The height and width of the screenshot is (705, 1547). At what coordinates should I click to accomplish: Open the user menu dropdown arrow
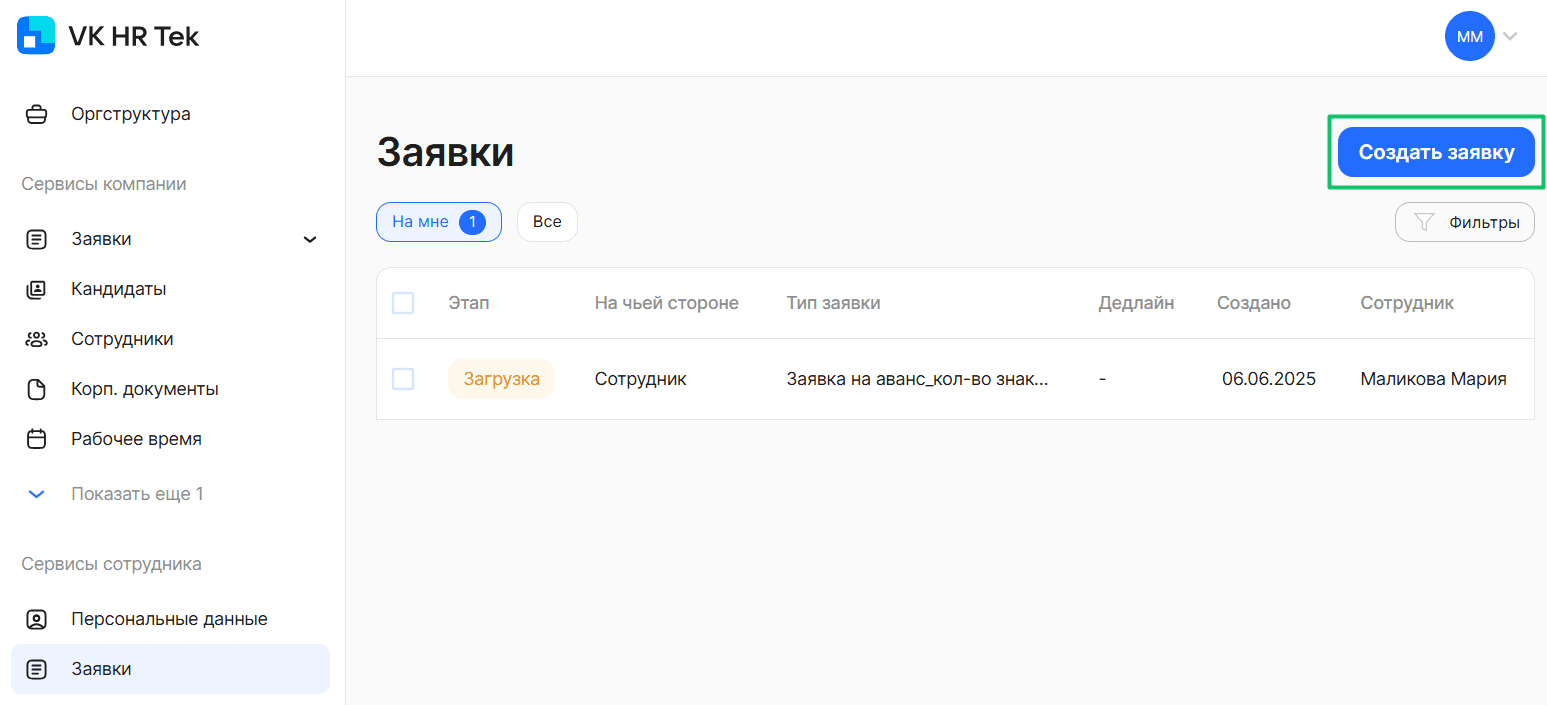(1510, 37)
